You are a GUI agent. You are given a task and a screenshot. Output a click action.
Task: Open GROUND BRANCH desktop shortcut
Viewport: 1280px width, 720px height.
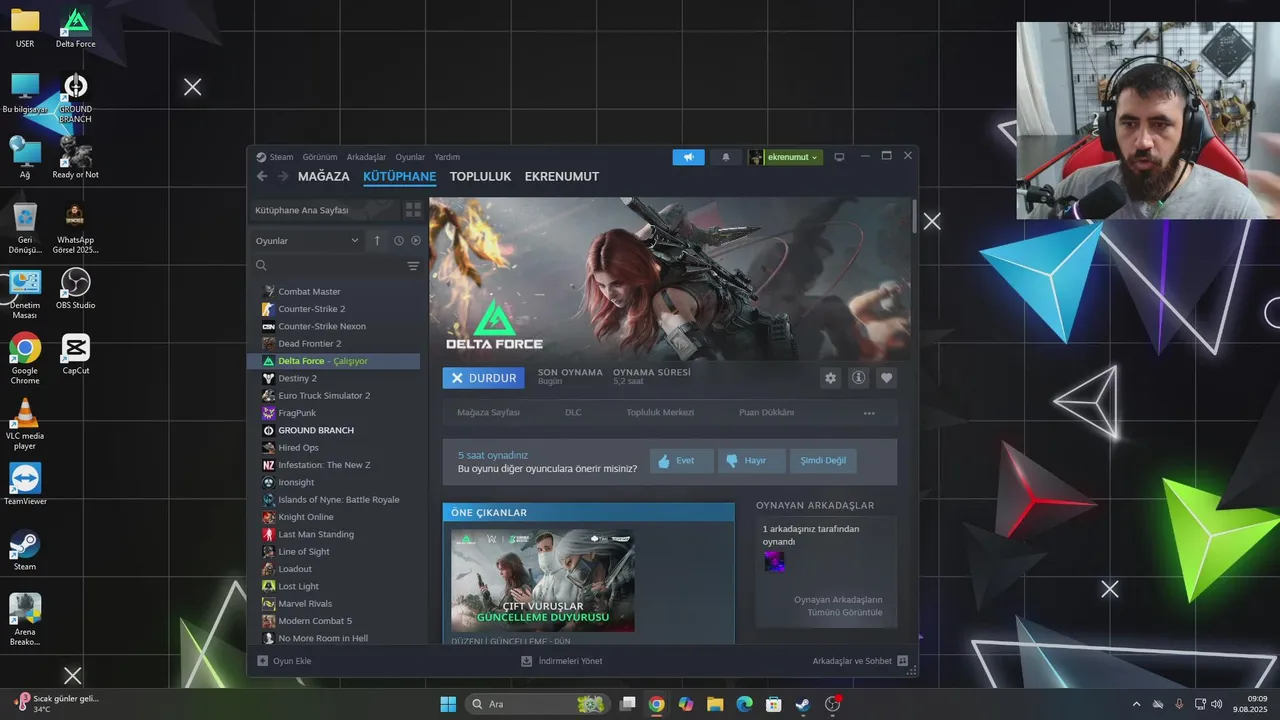75,98
